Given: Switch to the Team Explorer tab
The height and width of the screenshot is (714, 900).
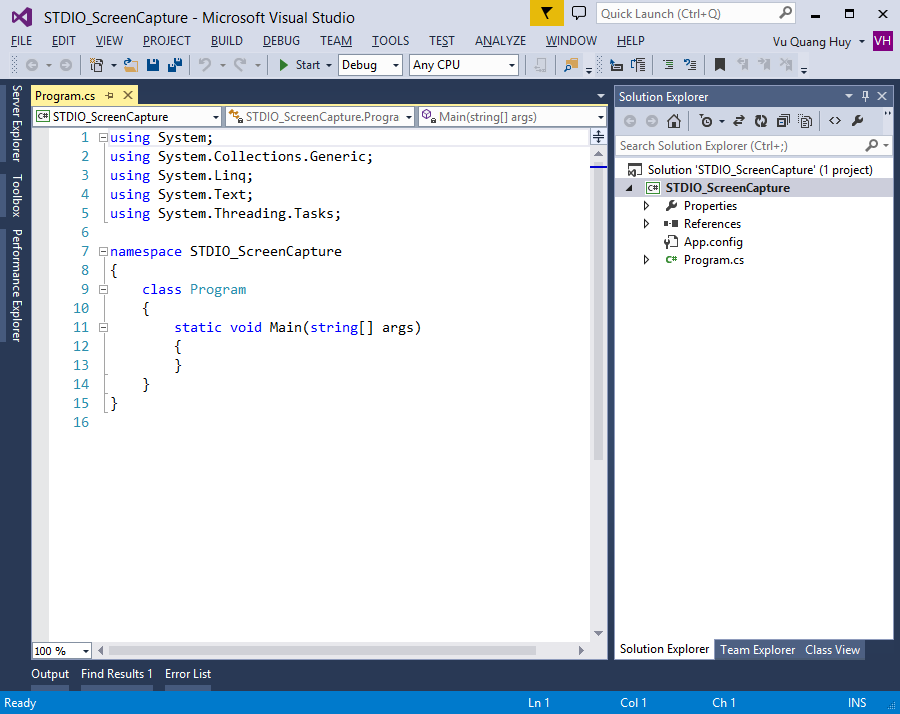Looking at the screenshot, I should click(x=758, y=650).
